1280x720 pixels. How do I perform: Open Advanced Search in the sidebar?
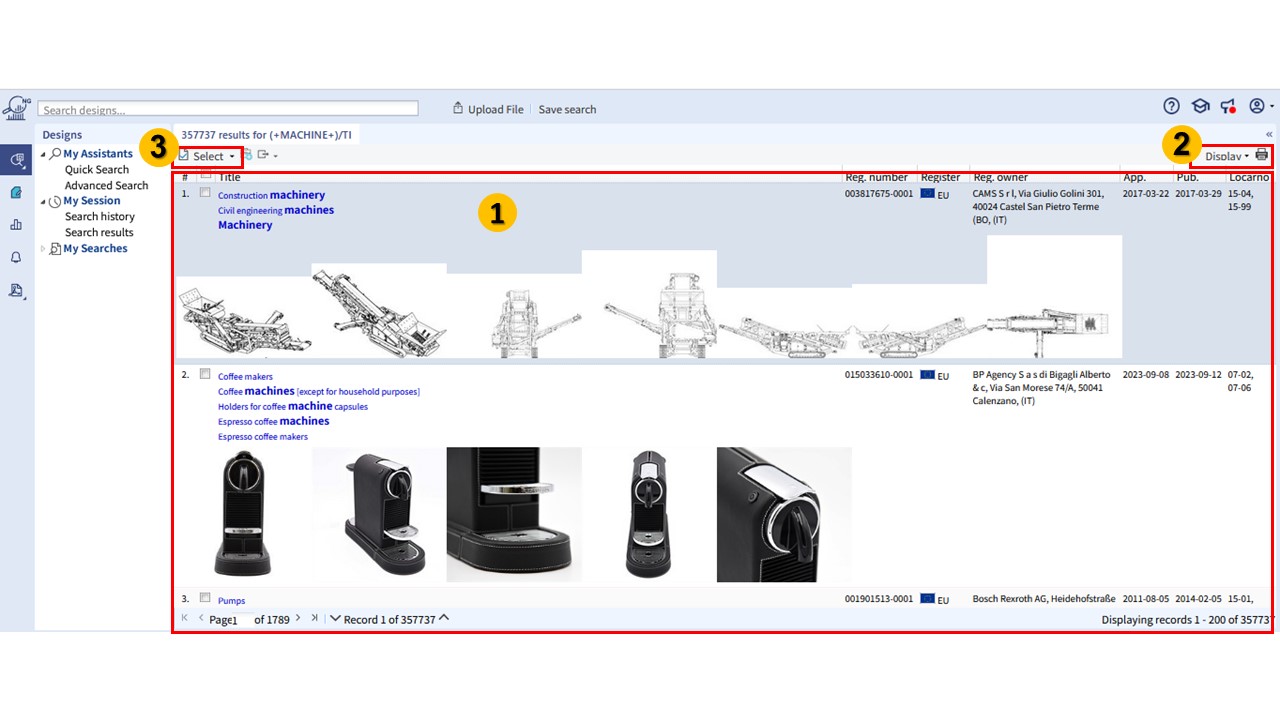click(x=106, y=185)
